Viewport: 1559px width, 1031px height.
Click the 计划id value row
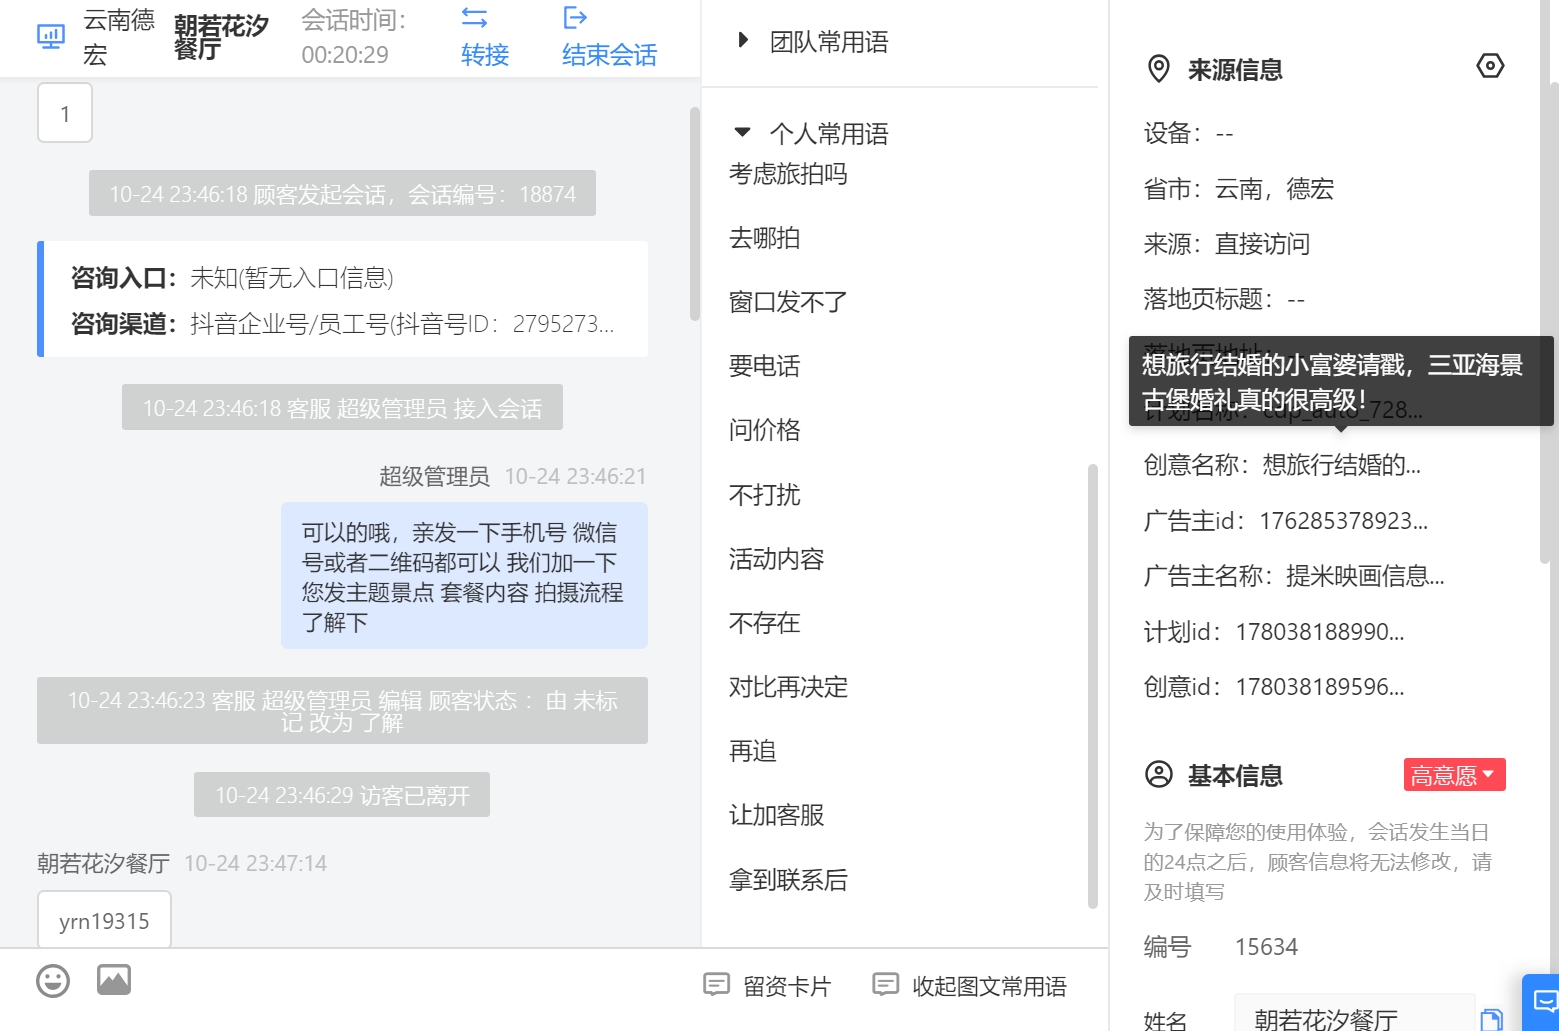pyautogui.click(x=1274, y=632)
